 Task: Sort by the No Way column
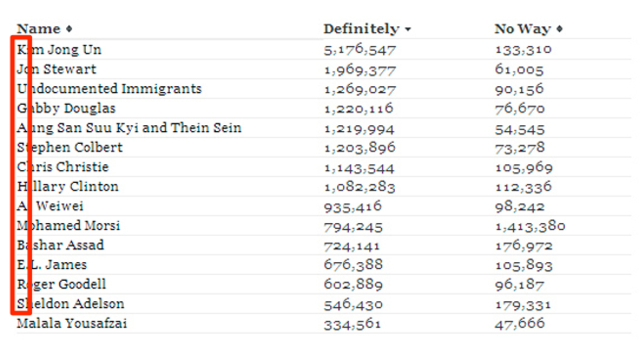[x=528, y=29]
